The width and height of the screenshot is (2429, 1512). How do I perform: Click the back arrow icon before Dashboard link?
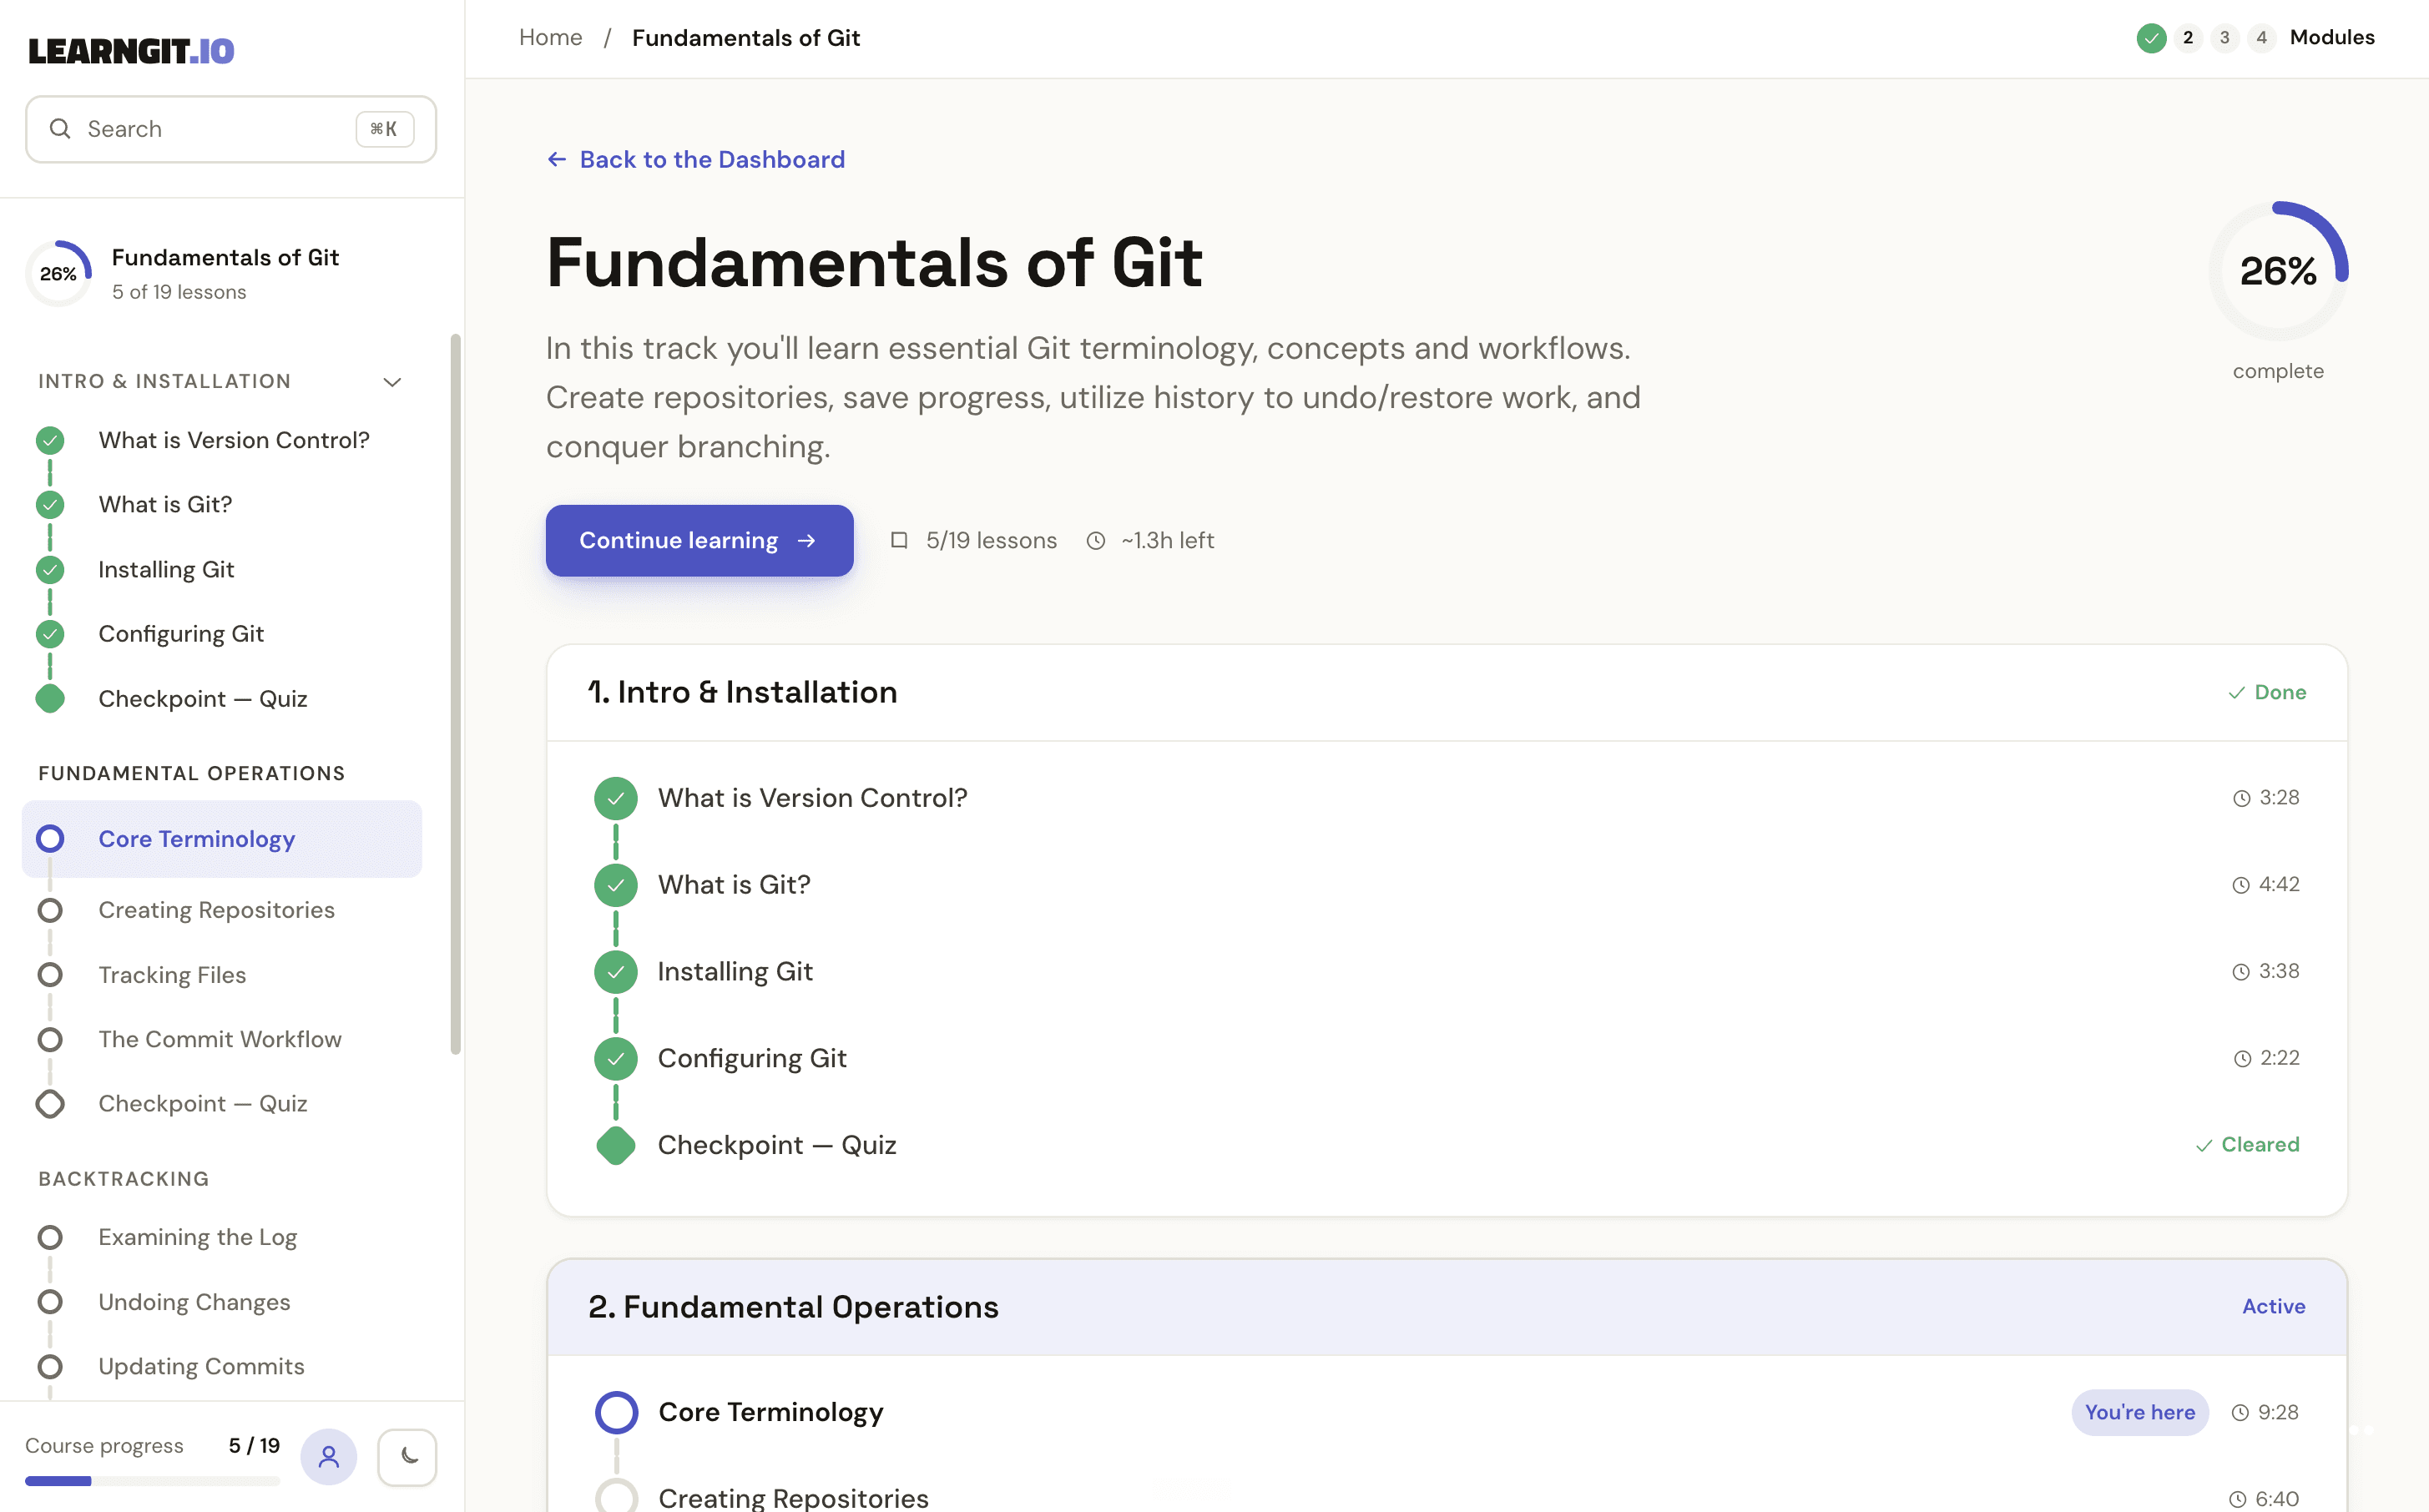pos(557,159)
